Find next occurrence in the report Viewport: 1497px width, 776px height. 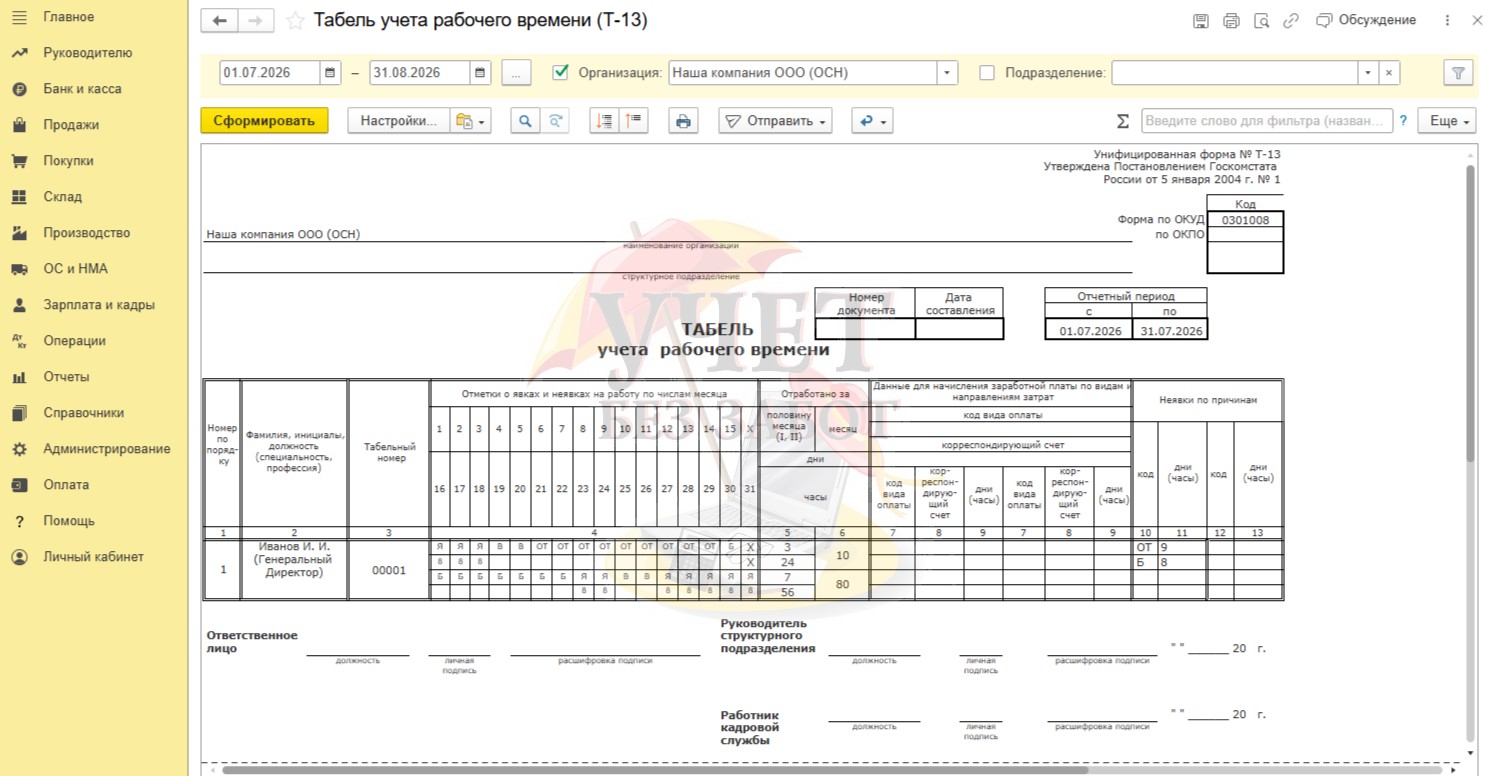[x=556, y=121]
